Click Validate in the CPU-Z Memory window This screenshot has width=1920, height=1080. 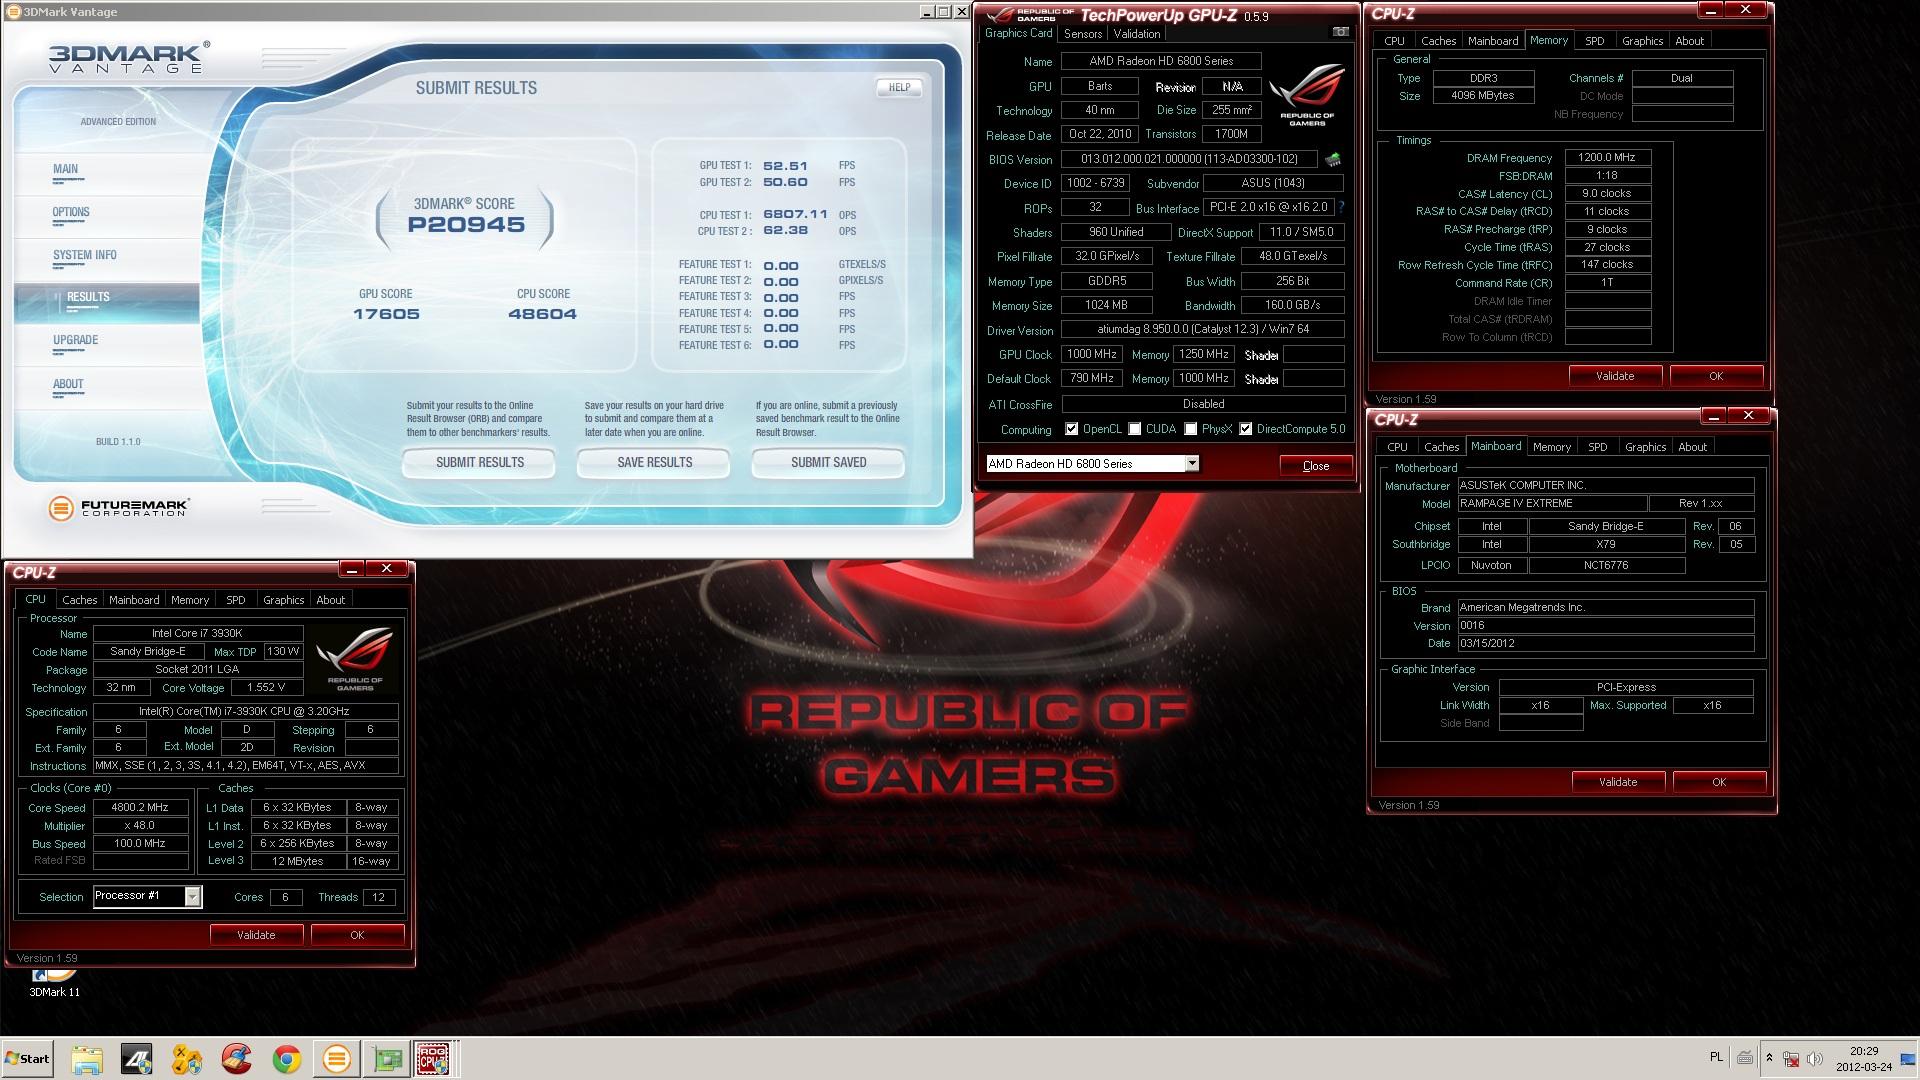(1615, 376)
